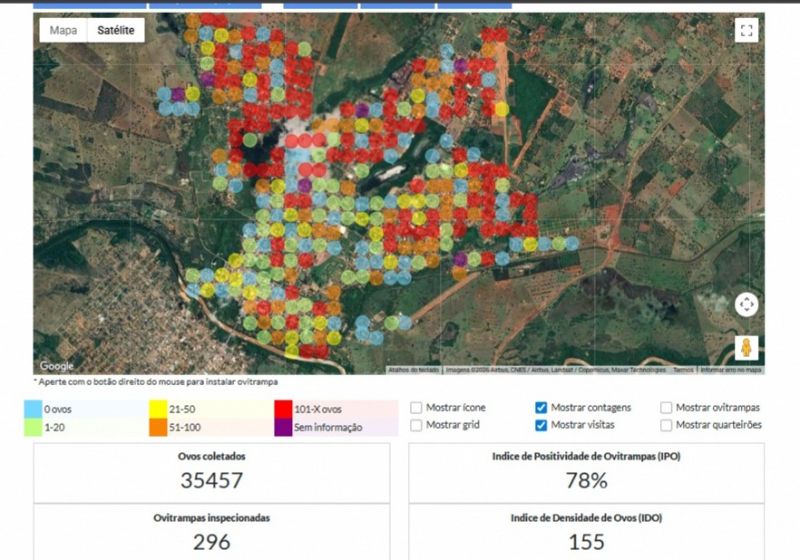
Task: Uncheck Mostrar contagens checkbox
Action: [x=541, y=408]
